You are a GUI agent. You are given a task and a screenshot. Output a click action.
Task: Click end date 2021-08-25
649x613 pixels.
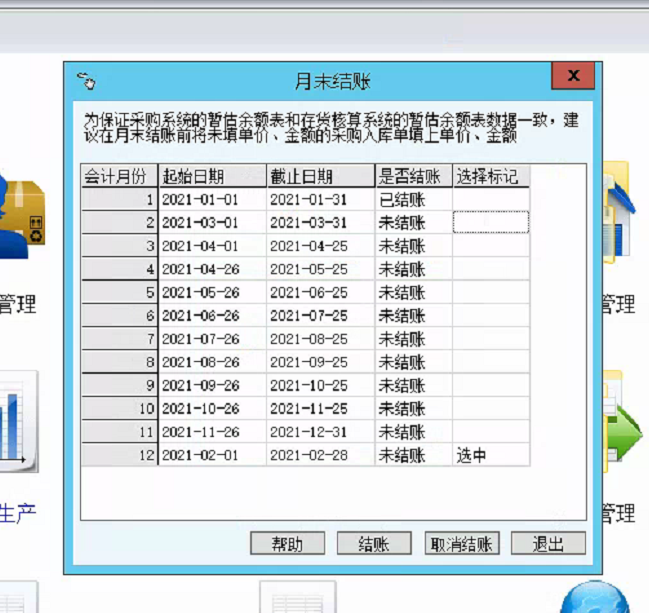coord(321,339)
